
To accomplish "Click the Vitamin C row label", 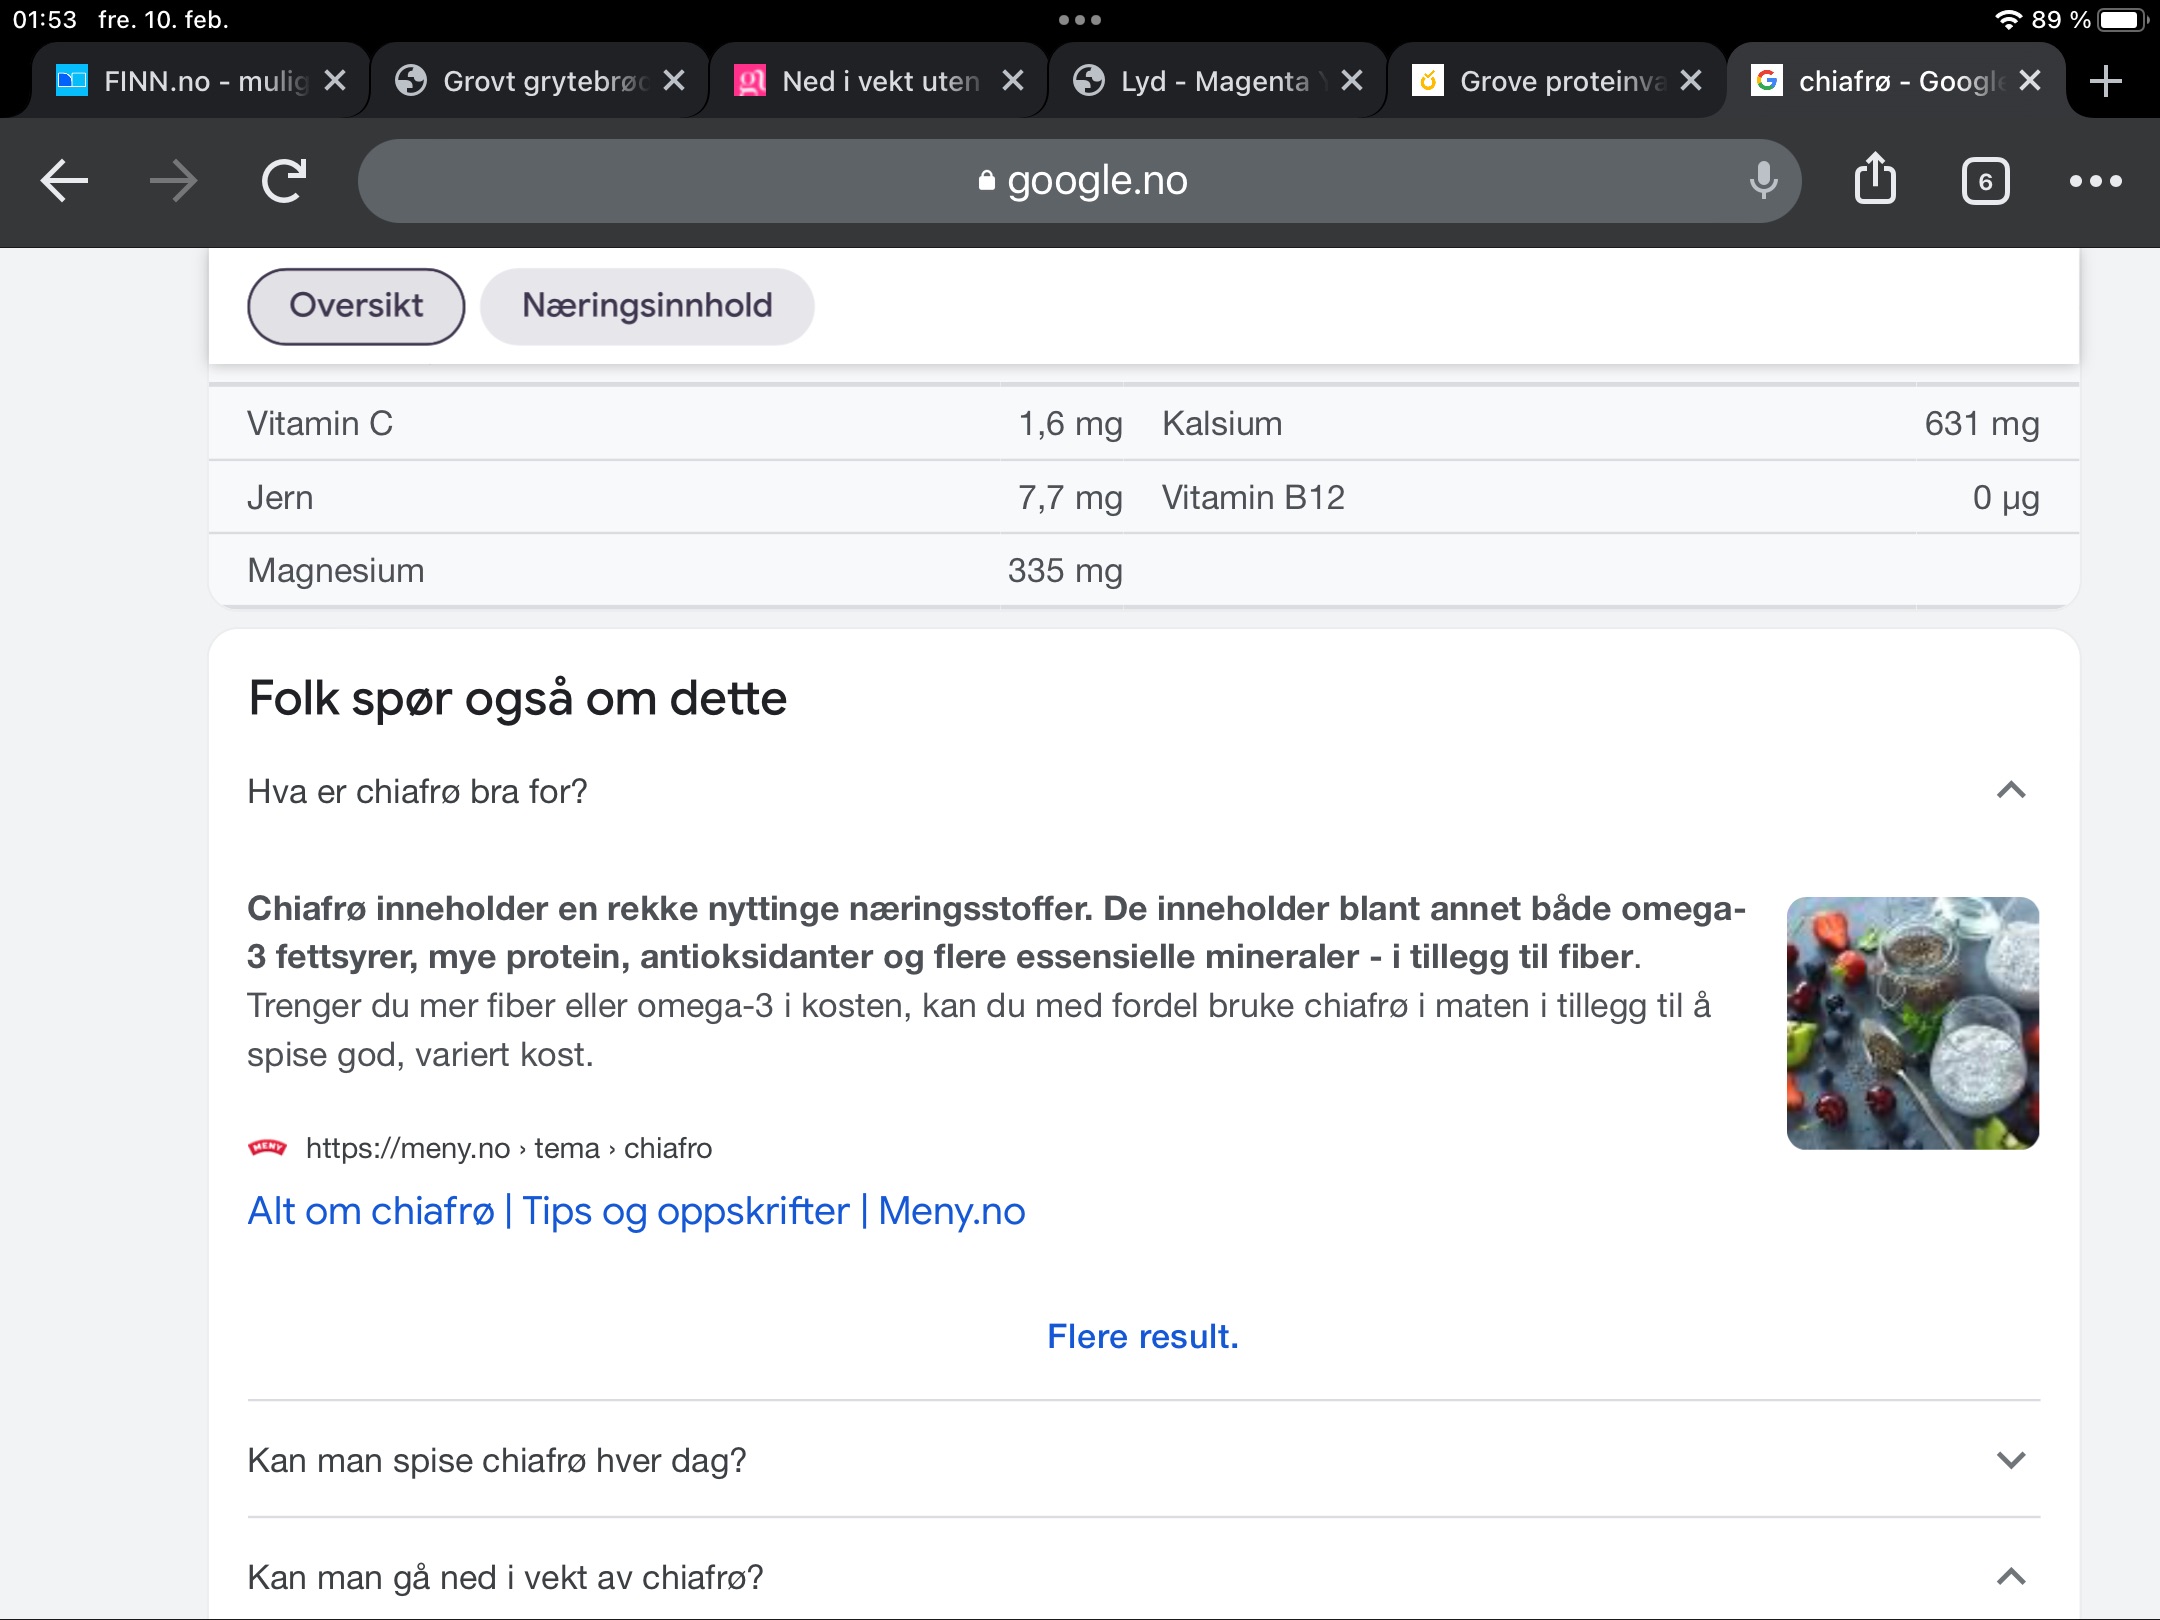I will [x=320, y=423].
